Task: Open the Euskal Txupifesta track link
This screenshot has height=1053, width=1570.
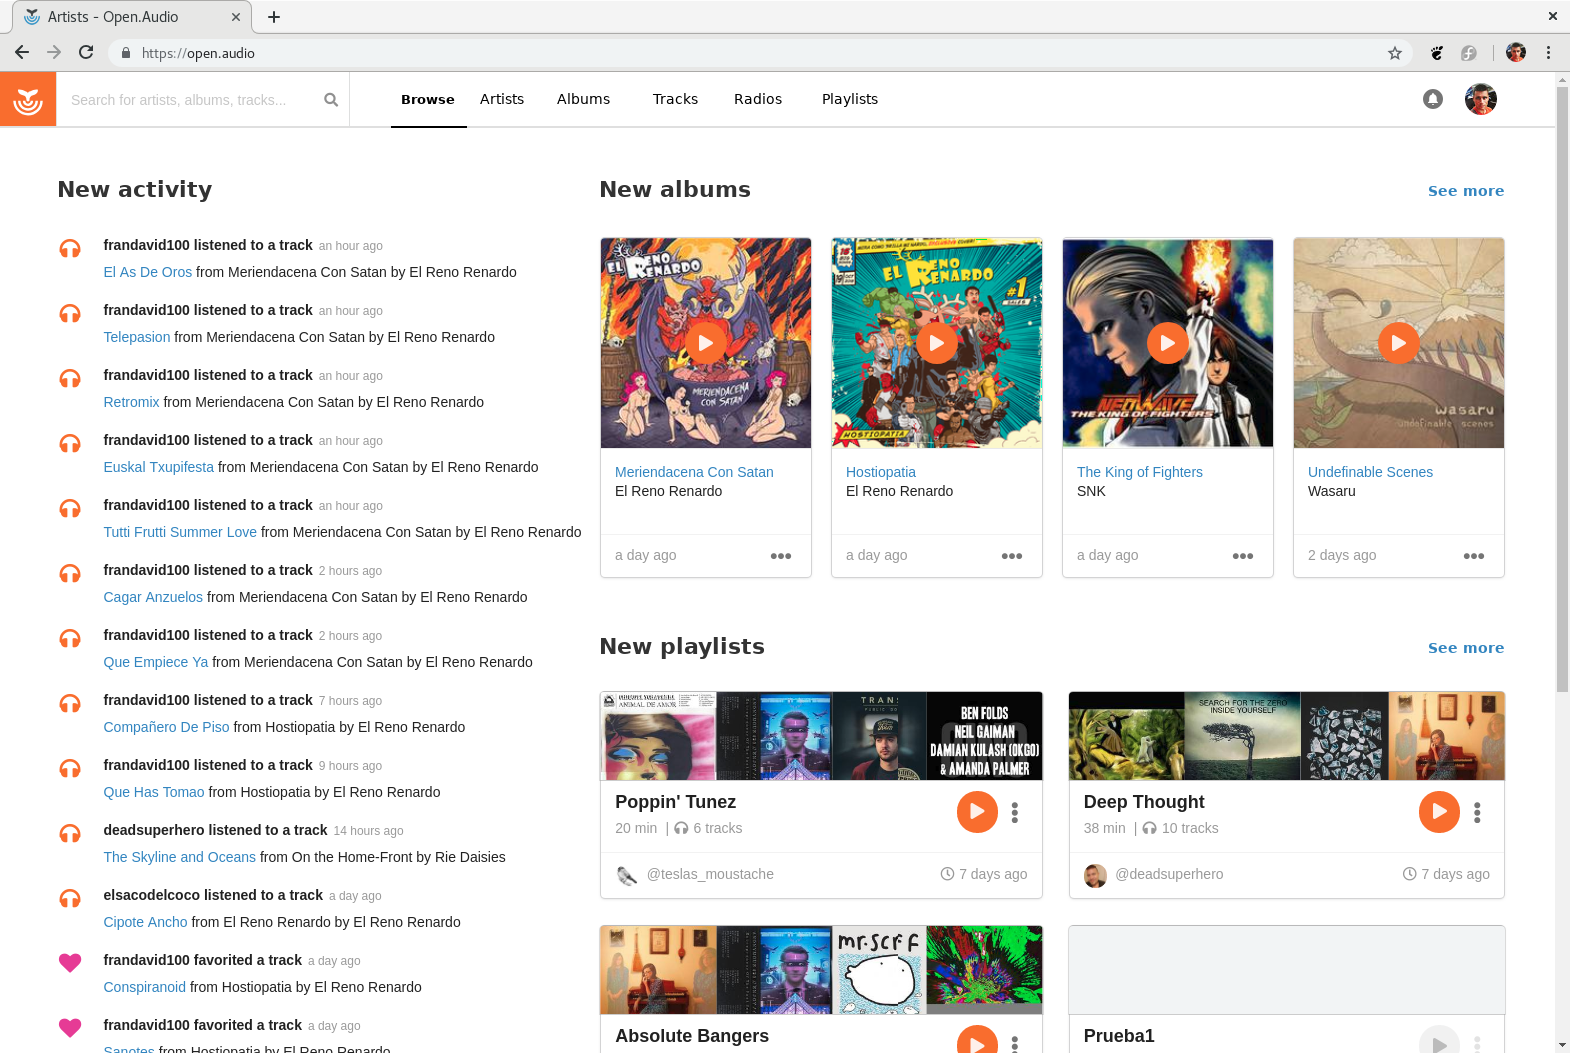Action: click(159, 467)
